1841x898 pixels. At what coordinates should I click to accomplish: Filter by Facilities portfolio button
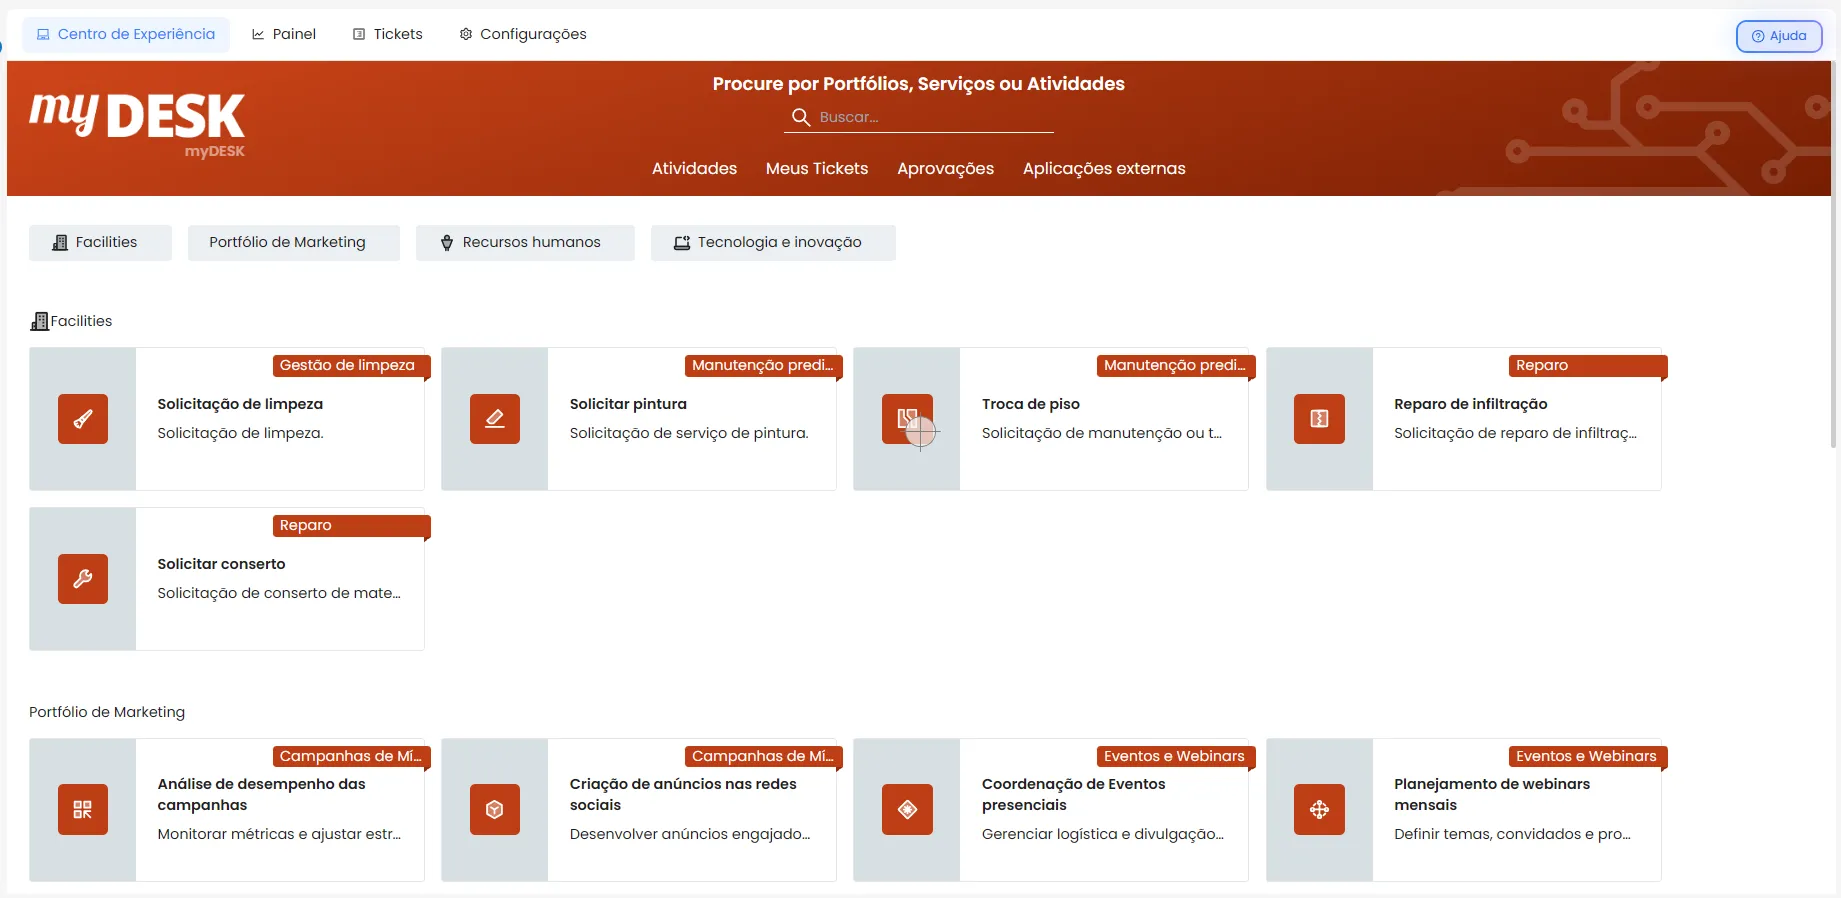pyautogui.click(x=100, y=243)
